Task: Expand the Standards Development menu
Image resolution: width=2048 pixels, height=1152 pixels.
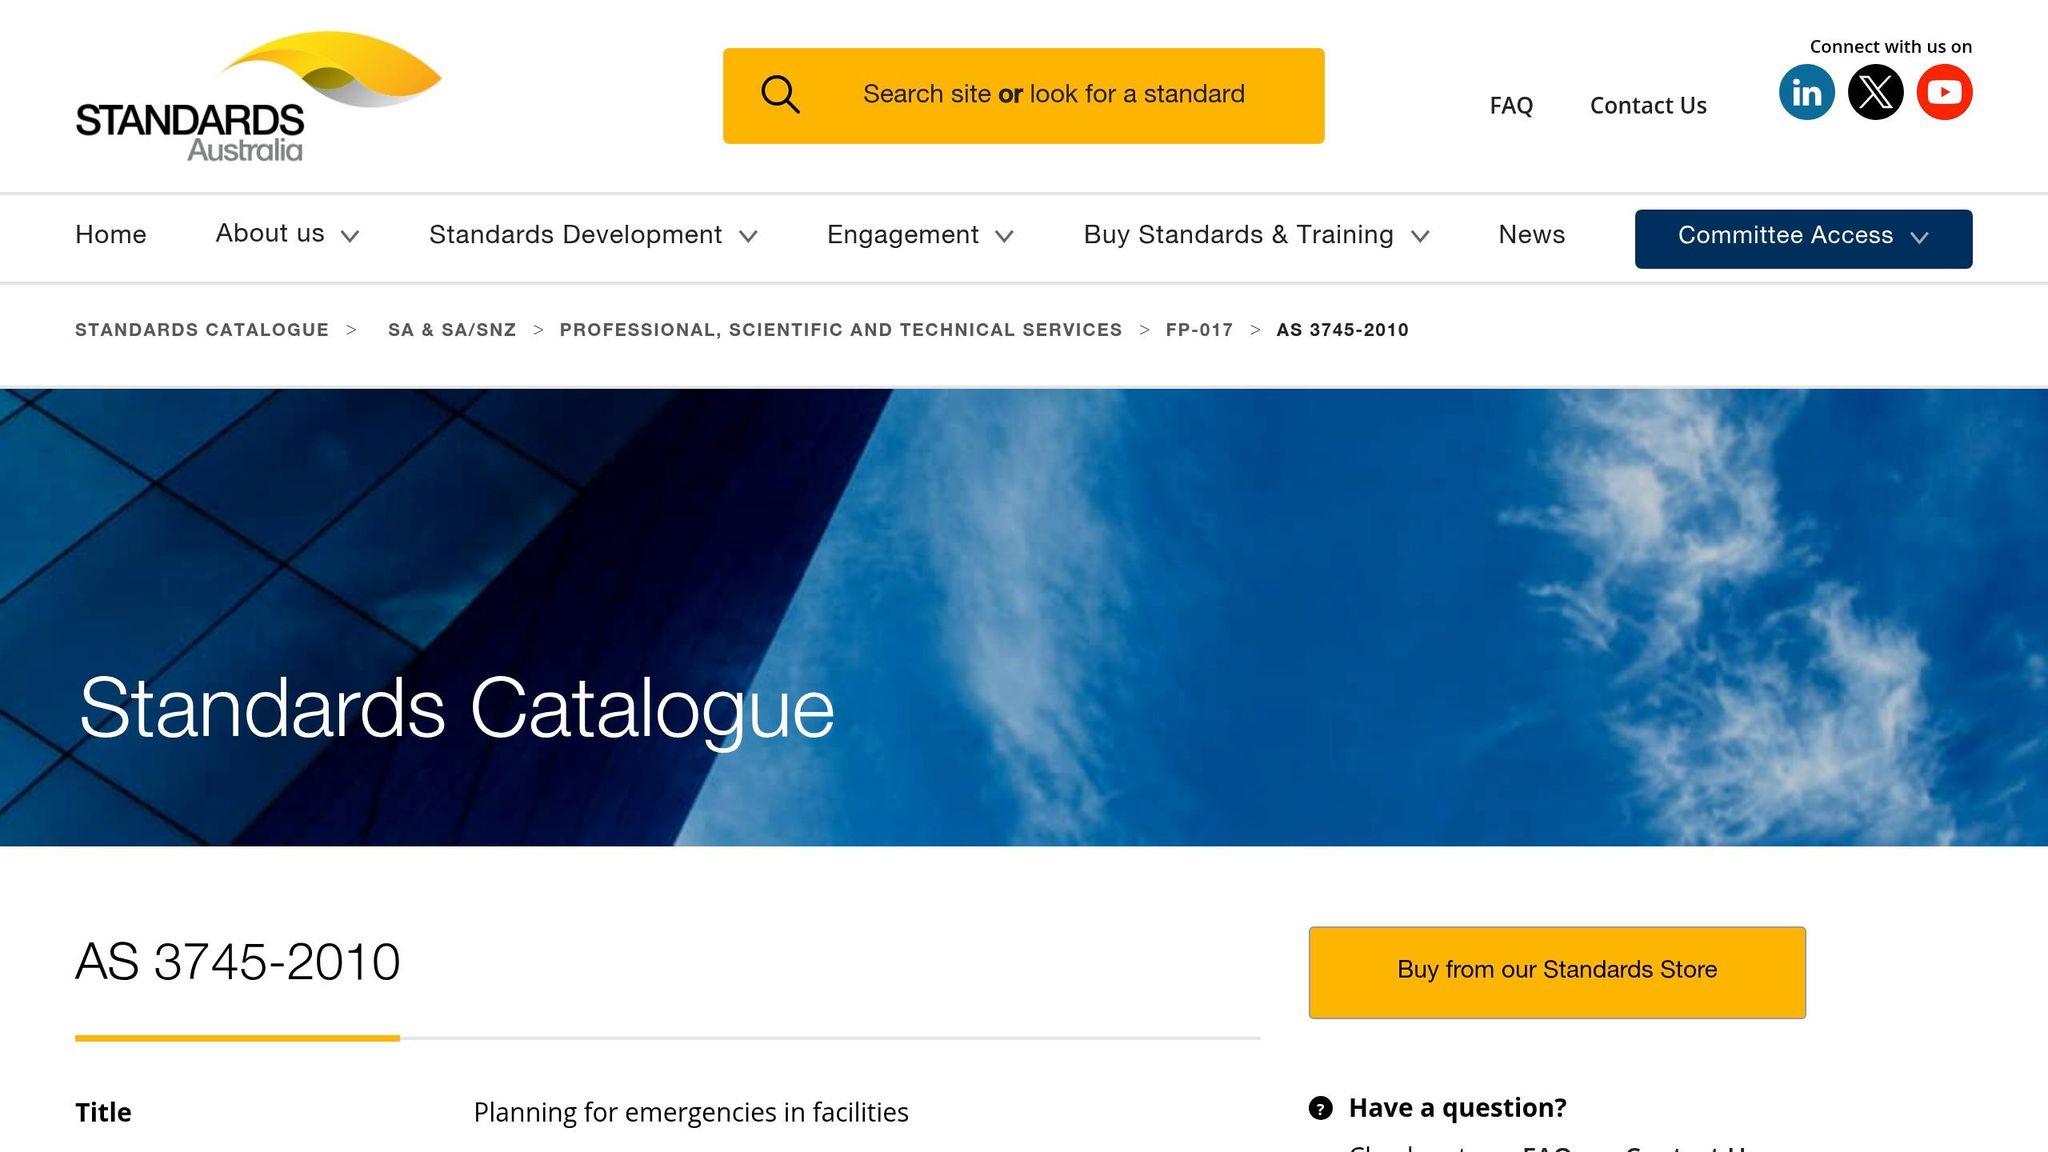Action: click(x=593, y=235)
